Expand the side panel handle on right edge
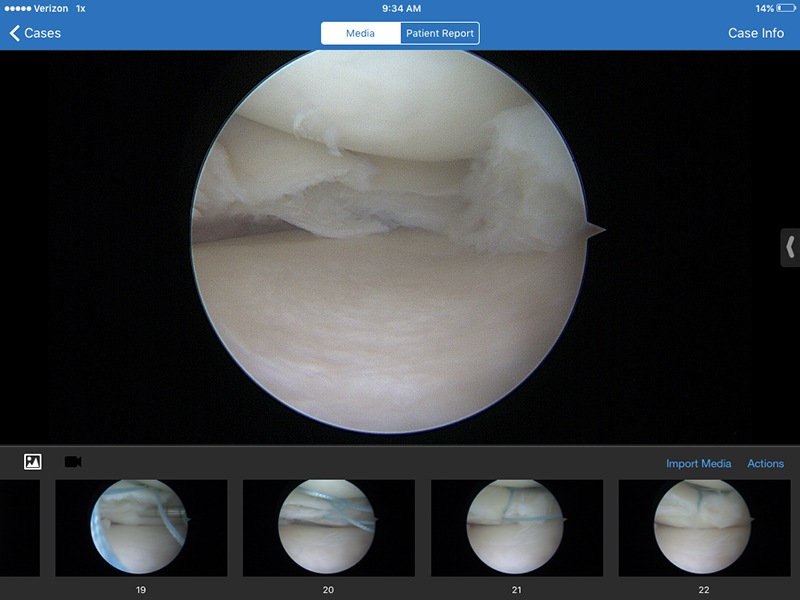The height and width of the screenshot is (600, 800). (790, 247)
